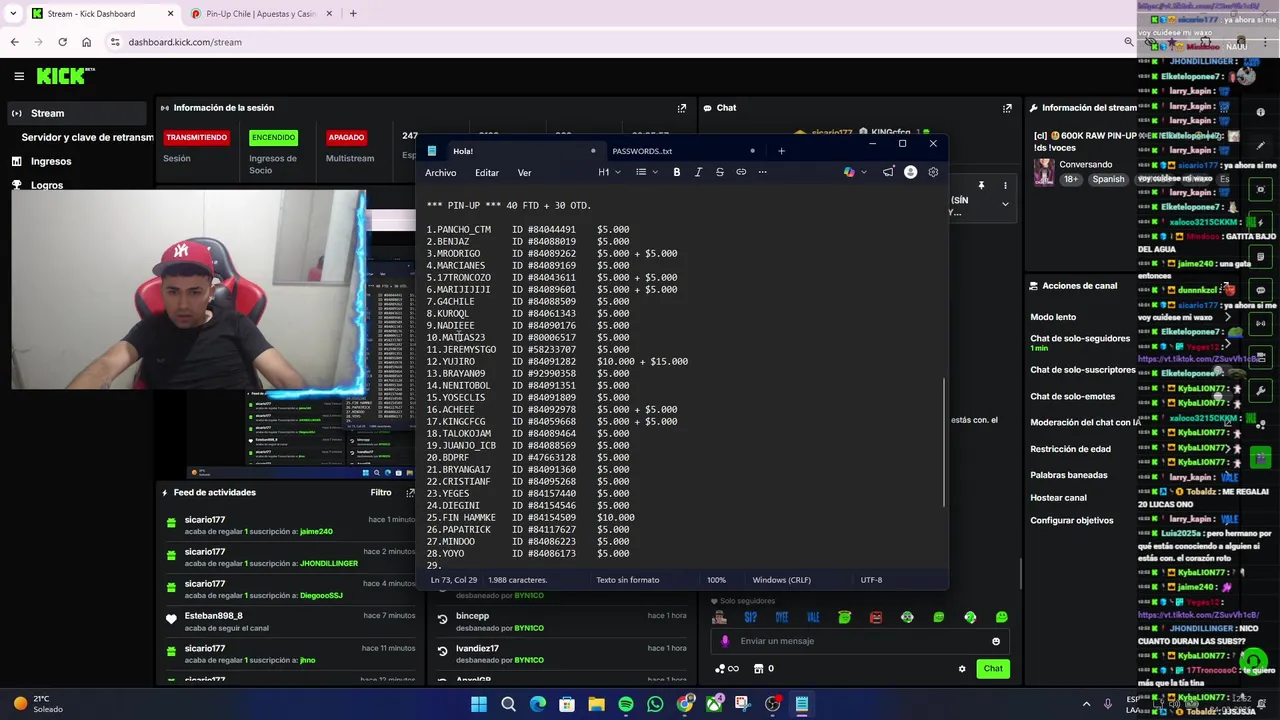
Task: Open Modo lento setting
Action: [1053, 317]
